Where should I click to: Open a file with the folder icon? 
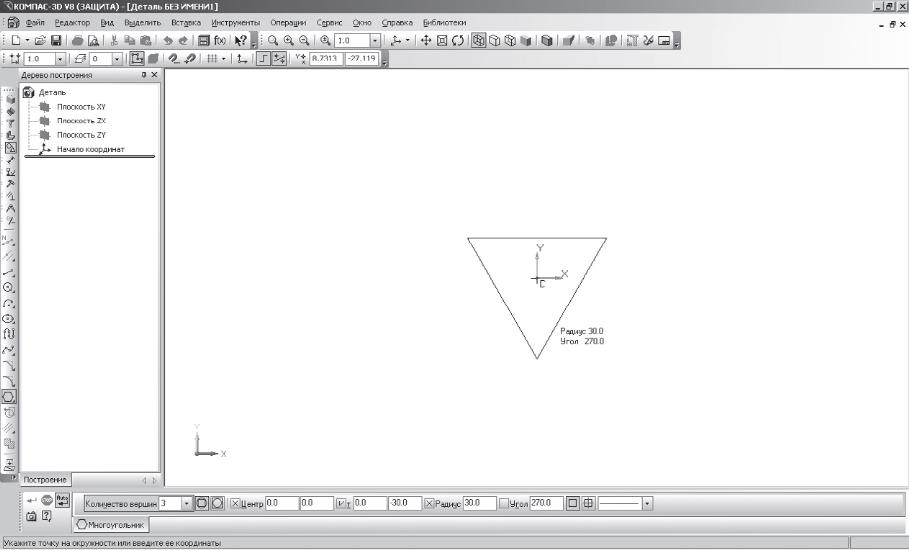(40, 41)
